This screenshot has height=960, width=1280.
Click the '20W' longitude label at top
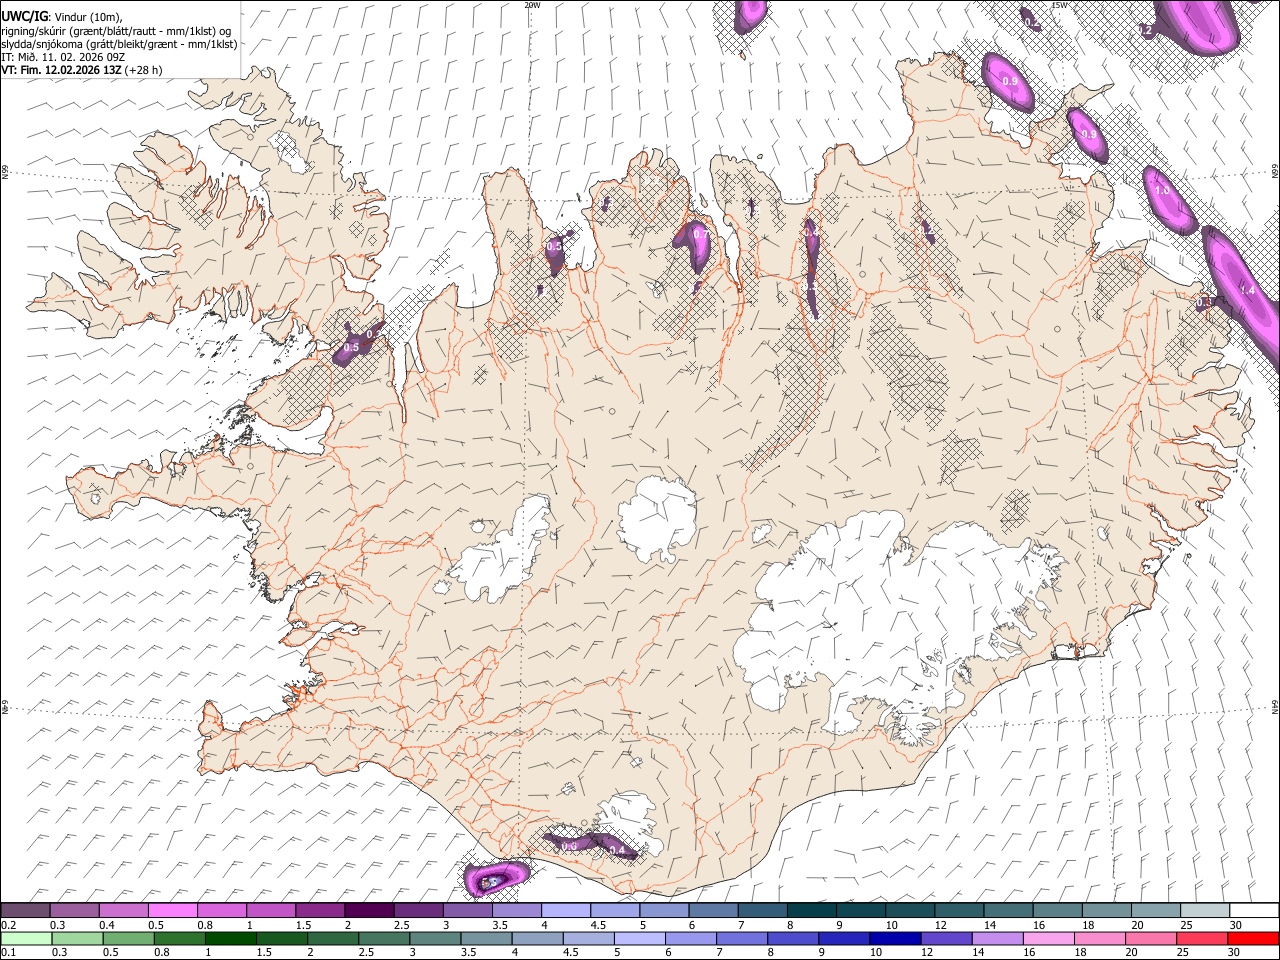coord(532,5)
